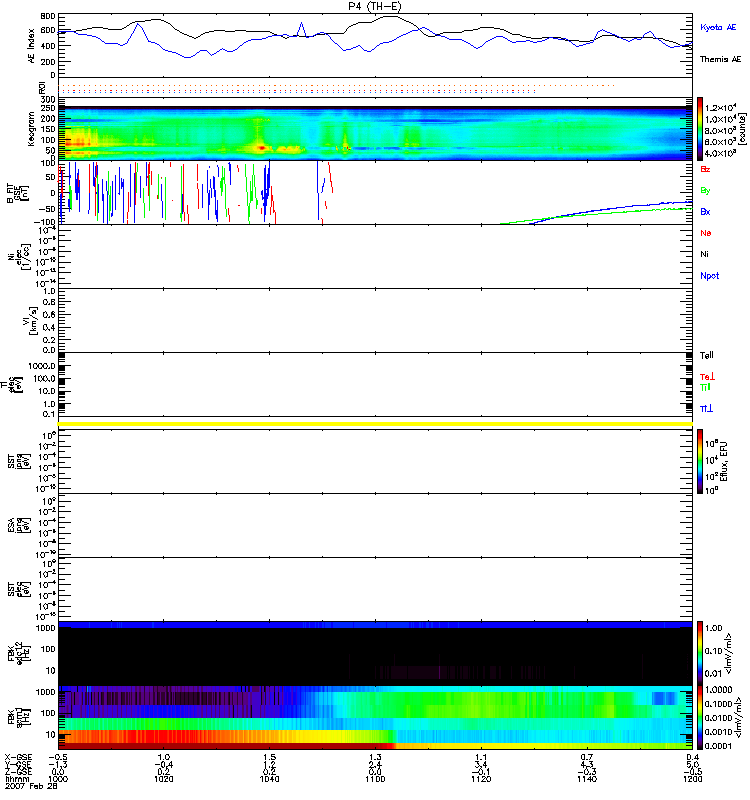Click the keogram counts color bar
Viewport: 750px width, 800px height.
(x=700, y=129)
